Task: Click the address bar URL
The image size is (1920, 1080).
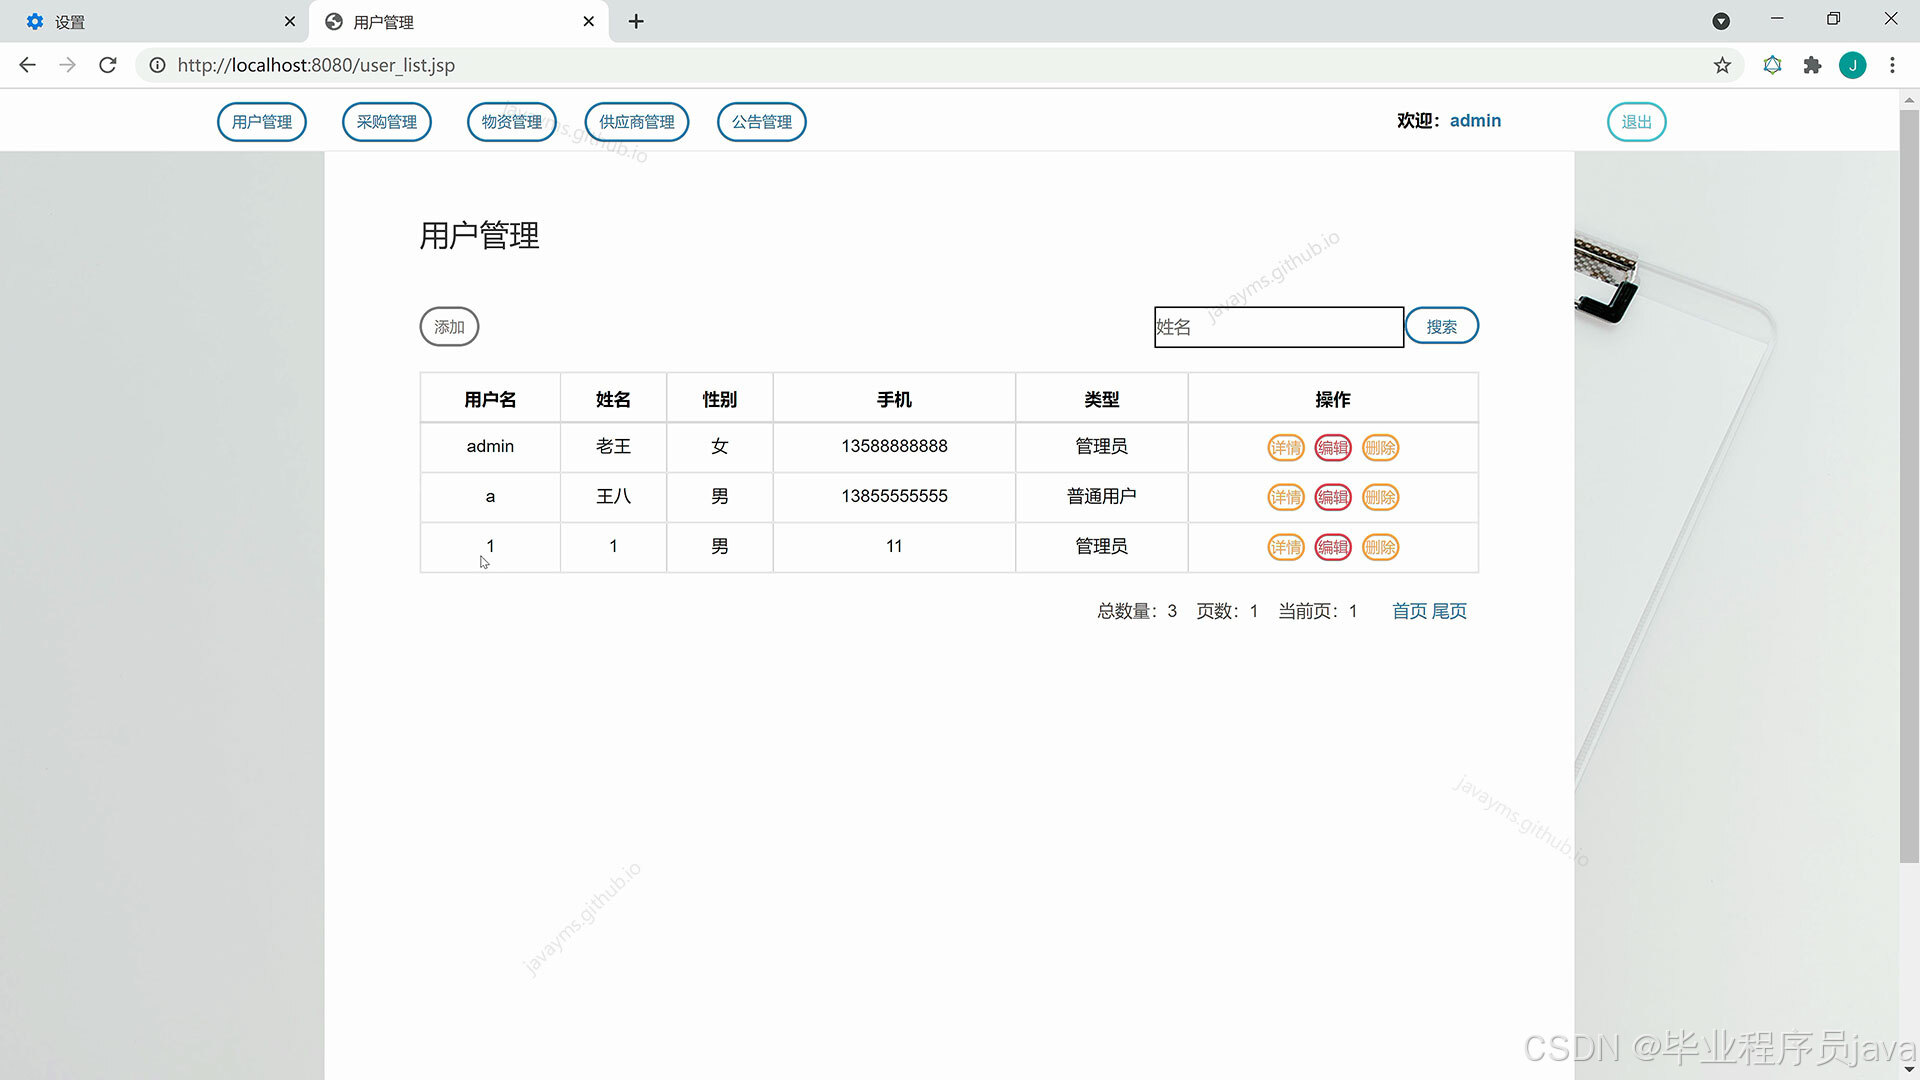Action: [x=316, y=65]
